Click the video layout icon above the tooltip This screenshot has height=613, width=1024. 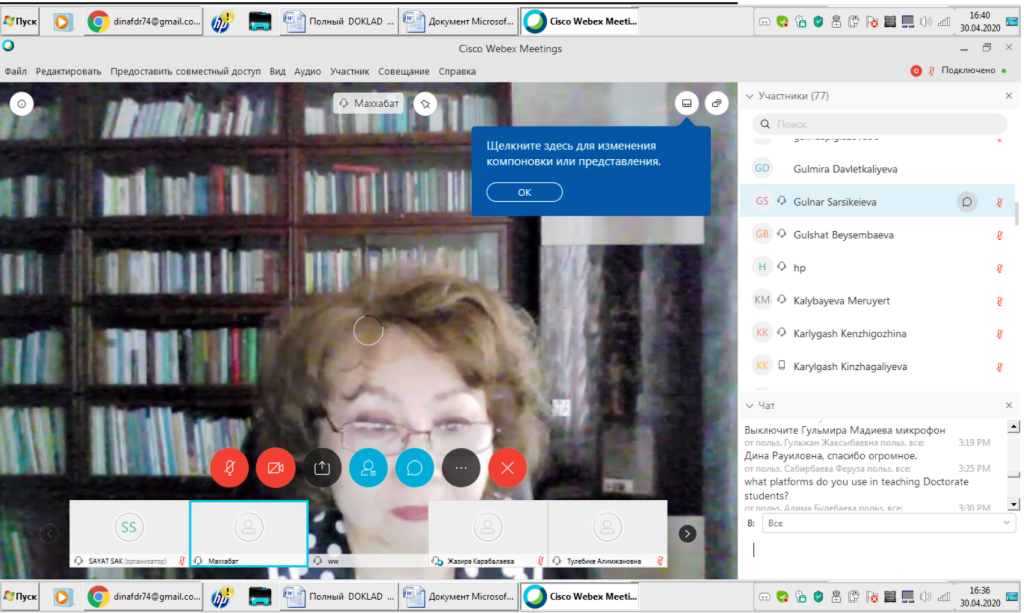[x=687, y=103]
